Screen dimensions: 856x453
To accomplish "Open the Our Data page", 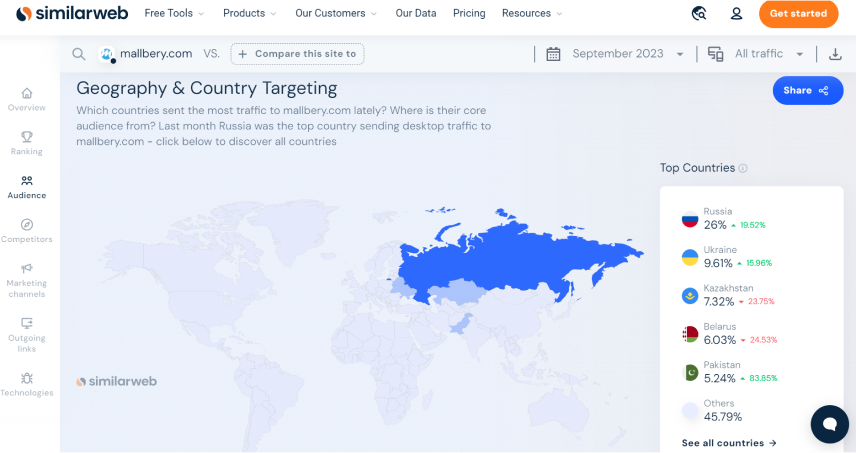I will coord(416,13).
